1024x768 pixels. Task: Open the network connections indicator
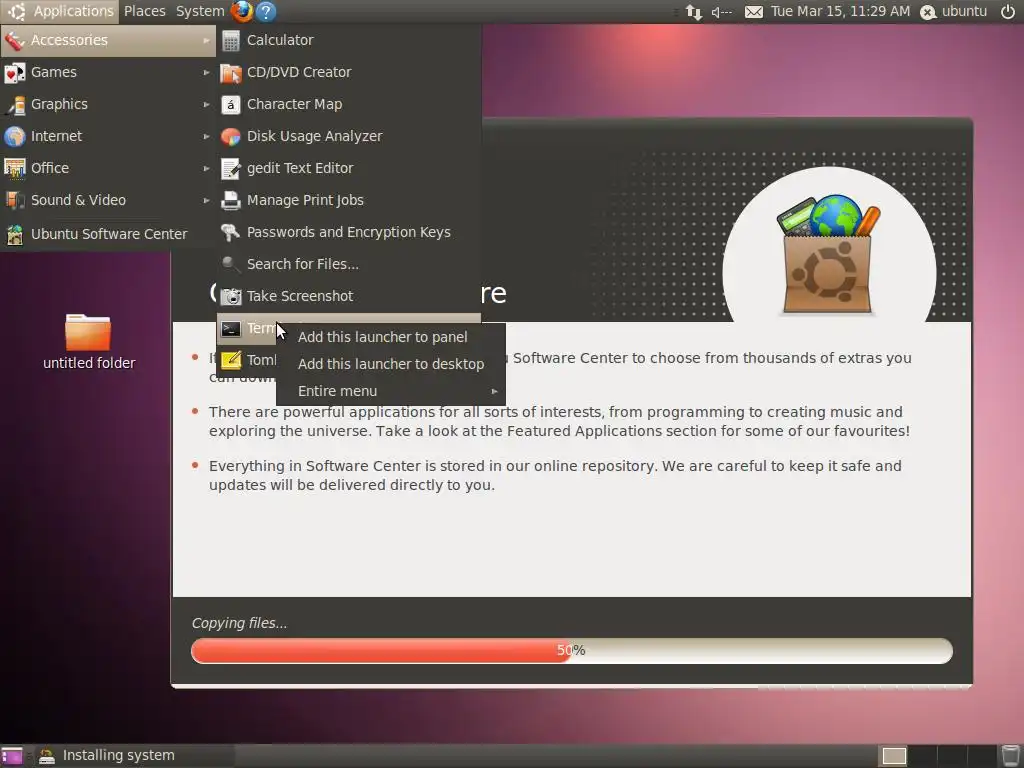[x=694, y=12]
